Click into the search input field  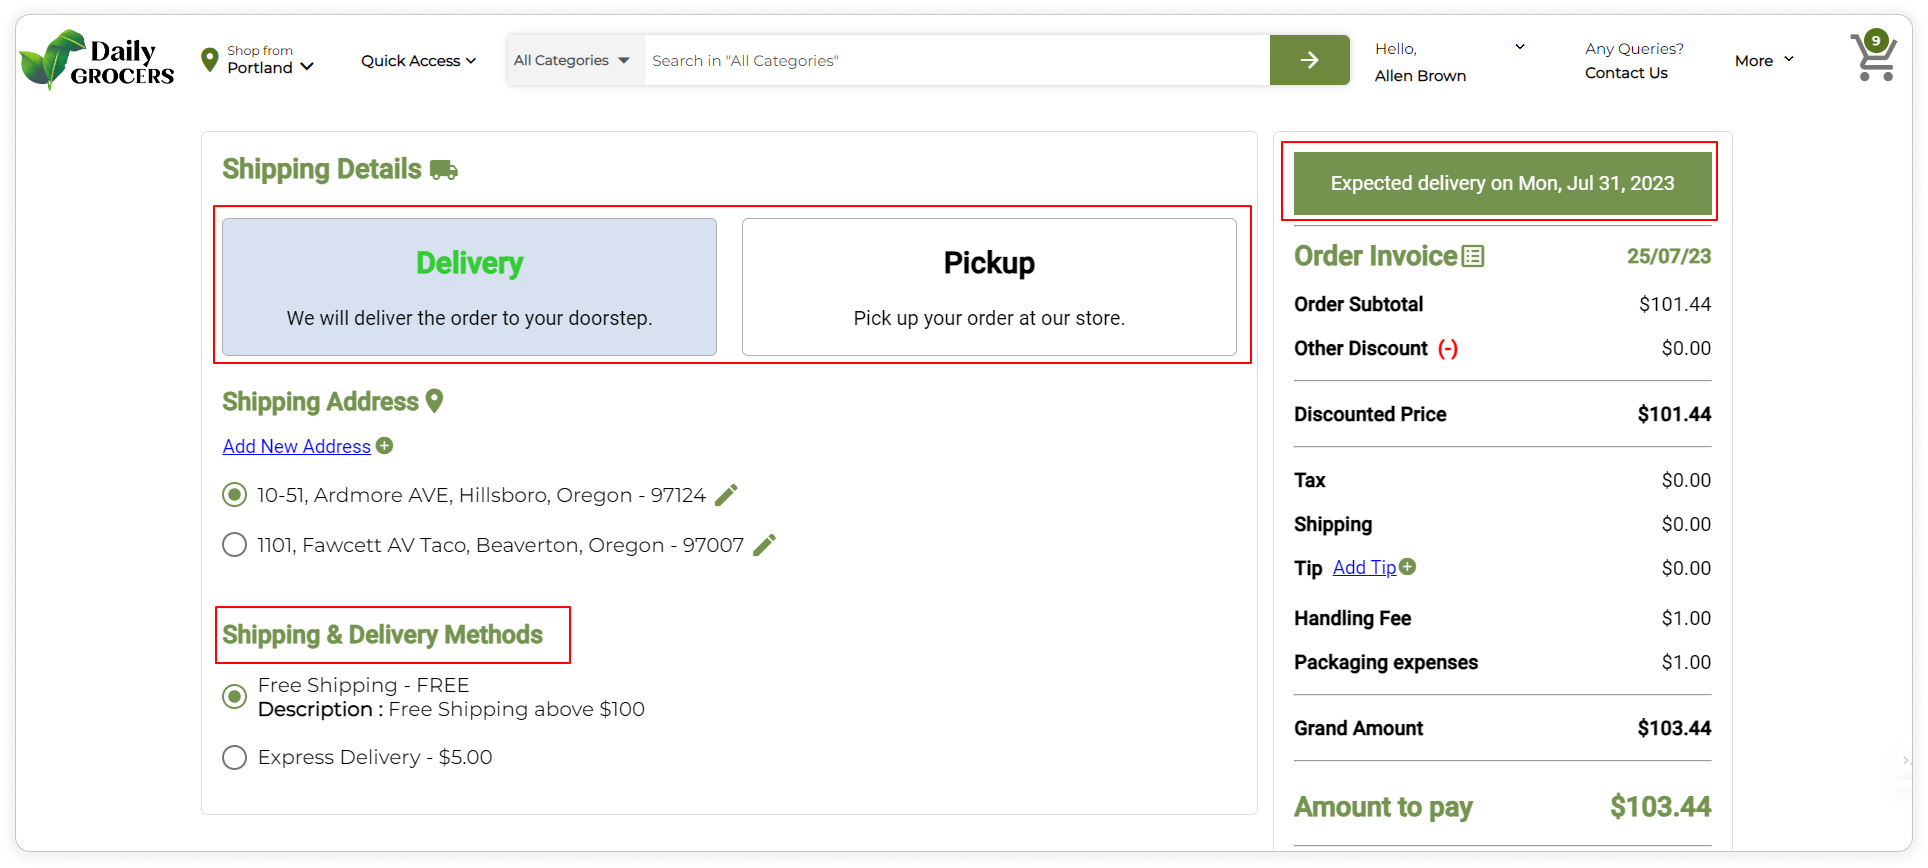956,60
